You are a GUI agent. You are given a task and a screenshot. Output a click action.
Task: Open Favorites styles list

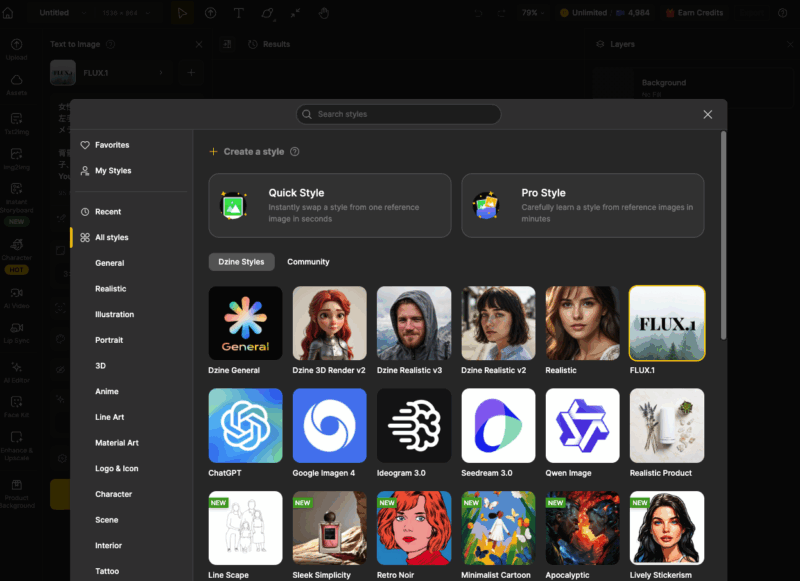105,145
